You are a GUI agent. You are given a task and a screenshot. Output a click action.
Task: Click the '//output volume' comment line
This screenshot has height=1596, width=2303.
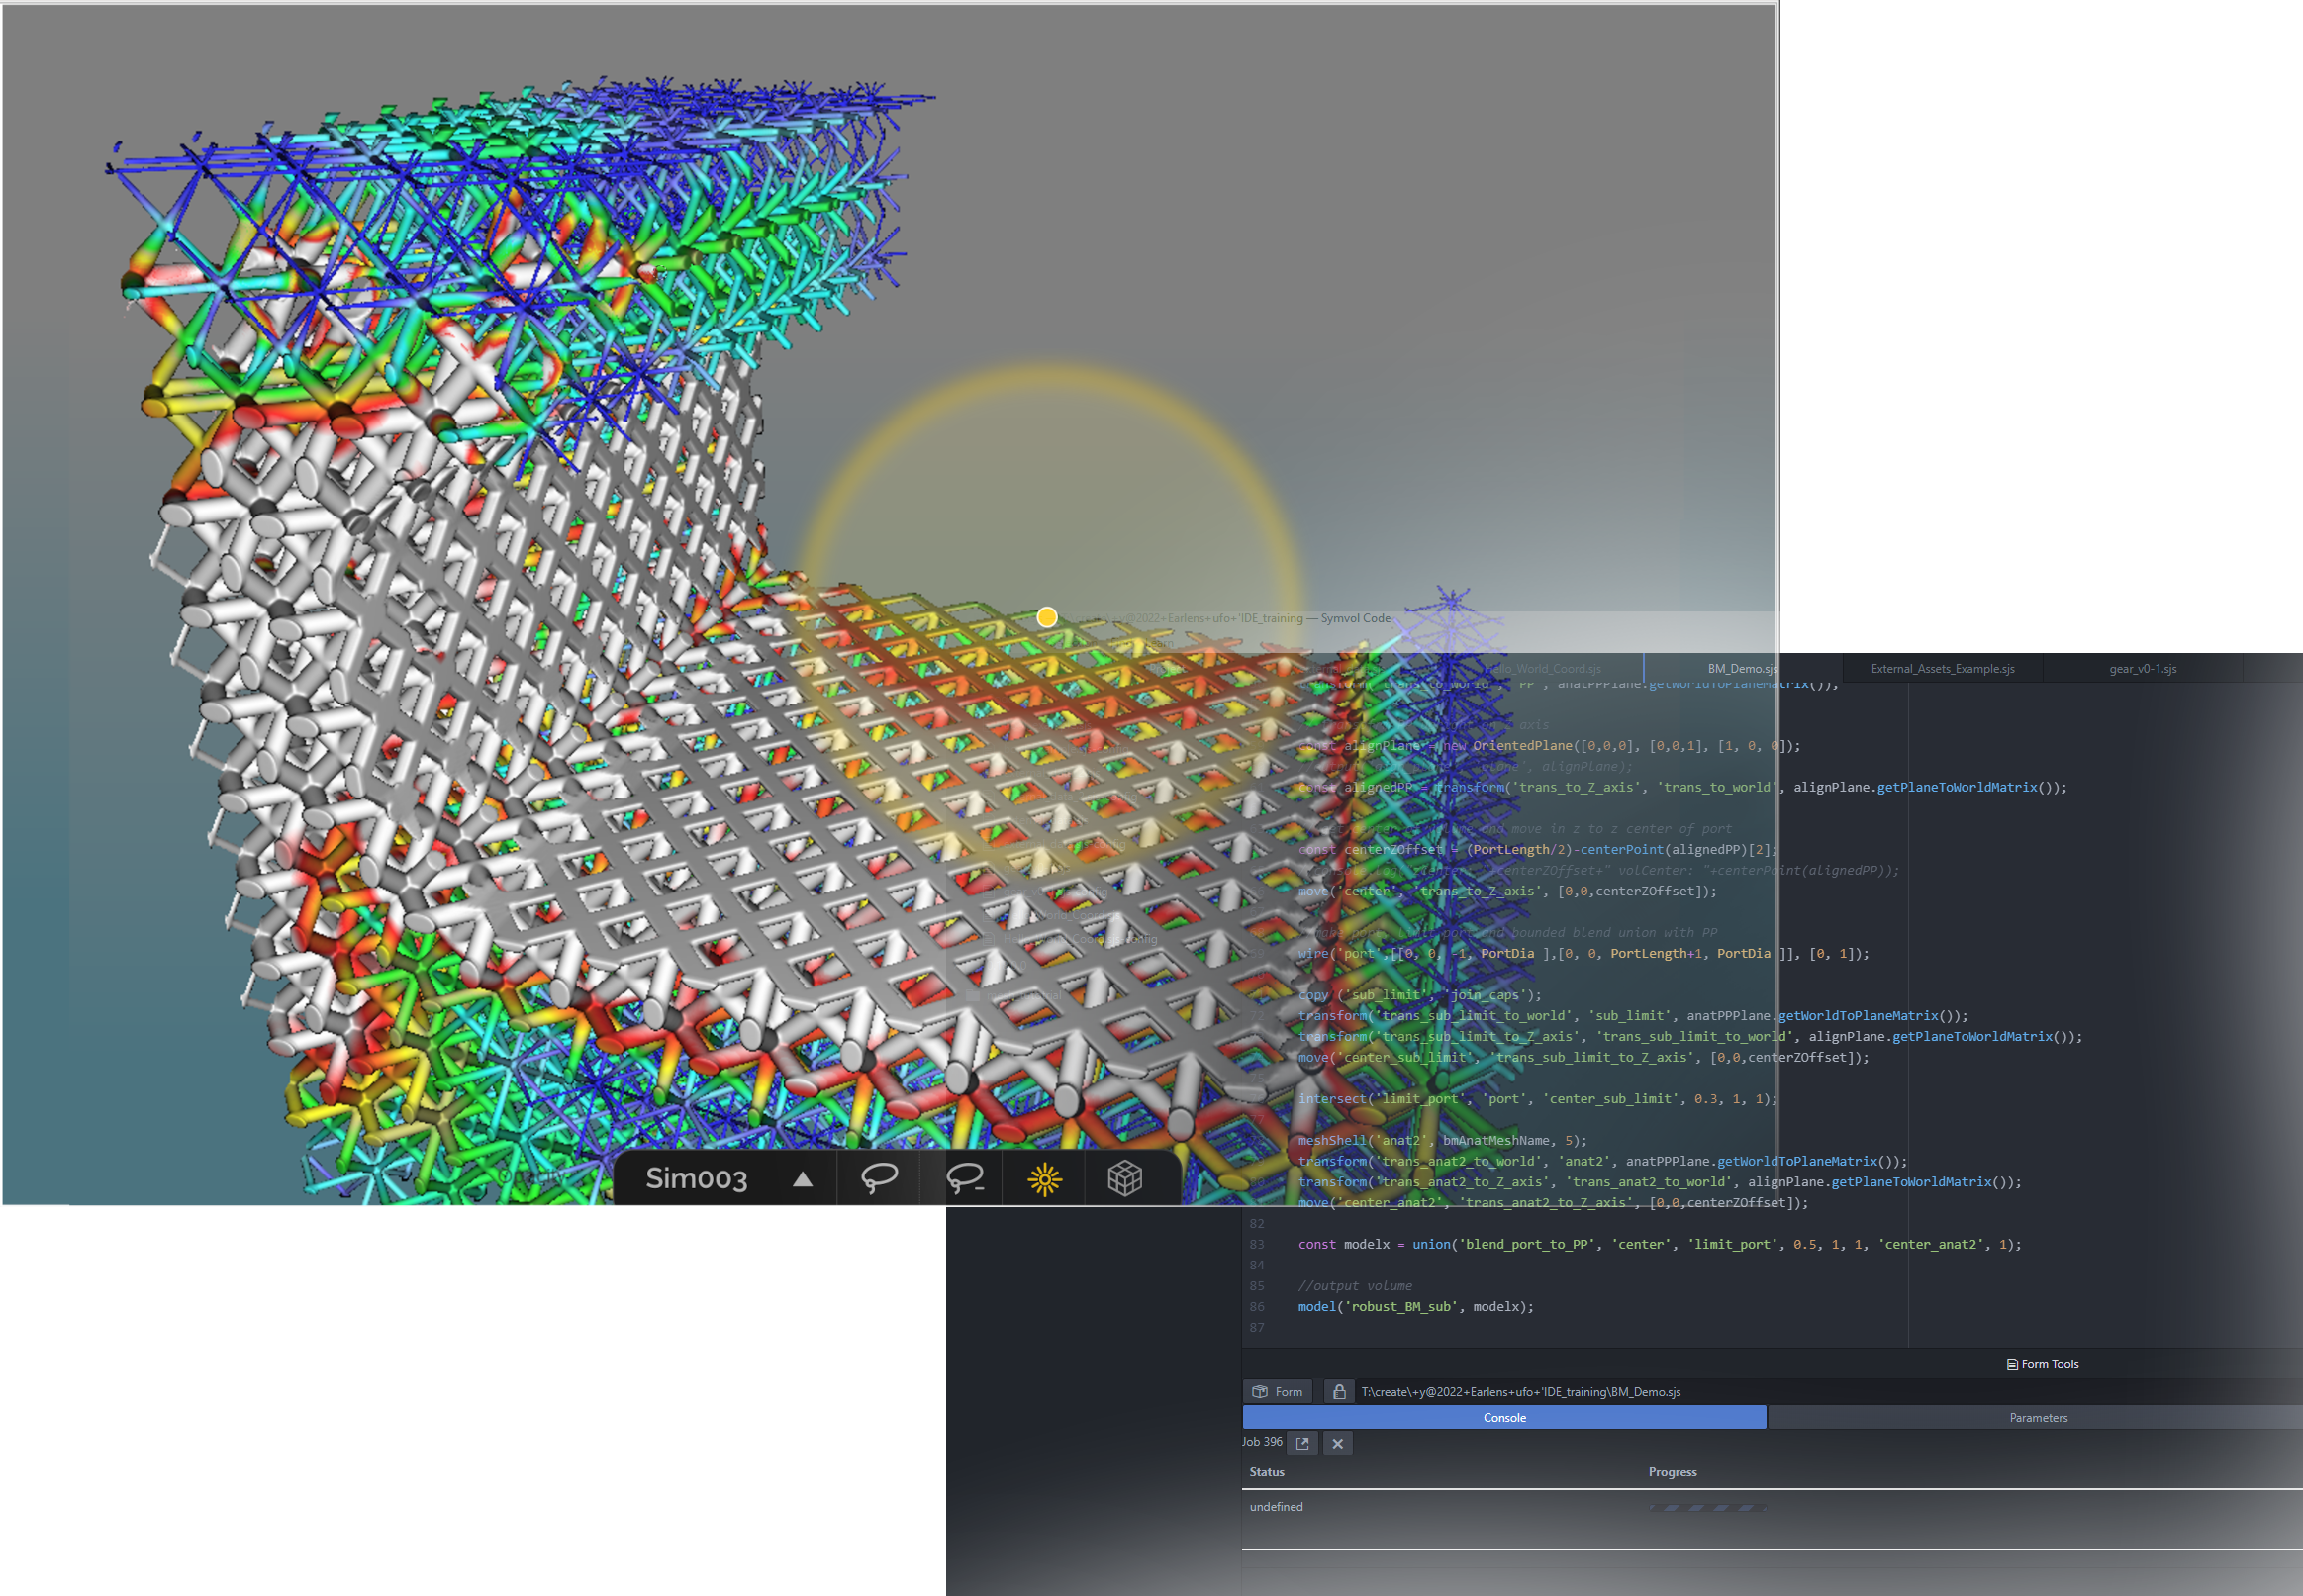1355,1286
